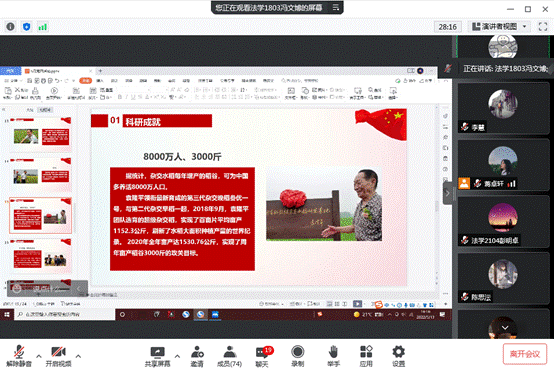Viewport: 554px width, 369px height.
Task: Open meeting settings gear
Action: pyautogui.click(x=399, y=356)
